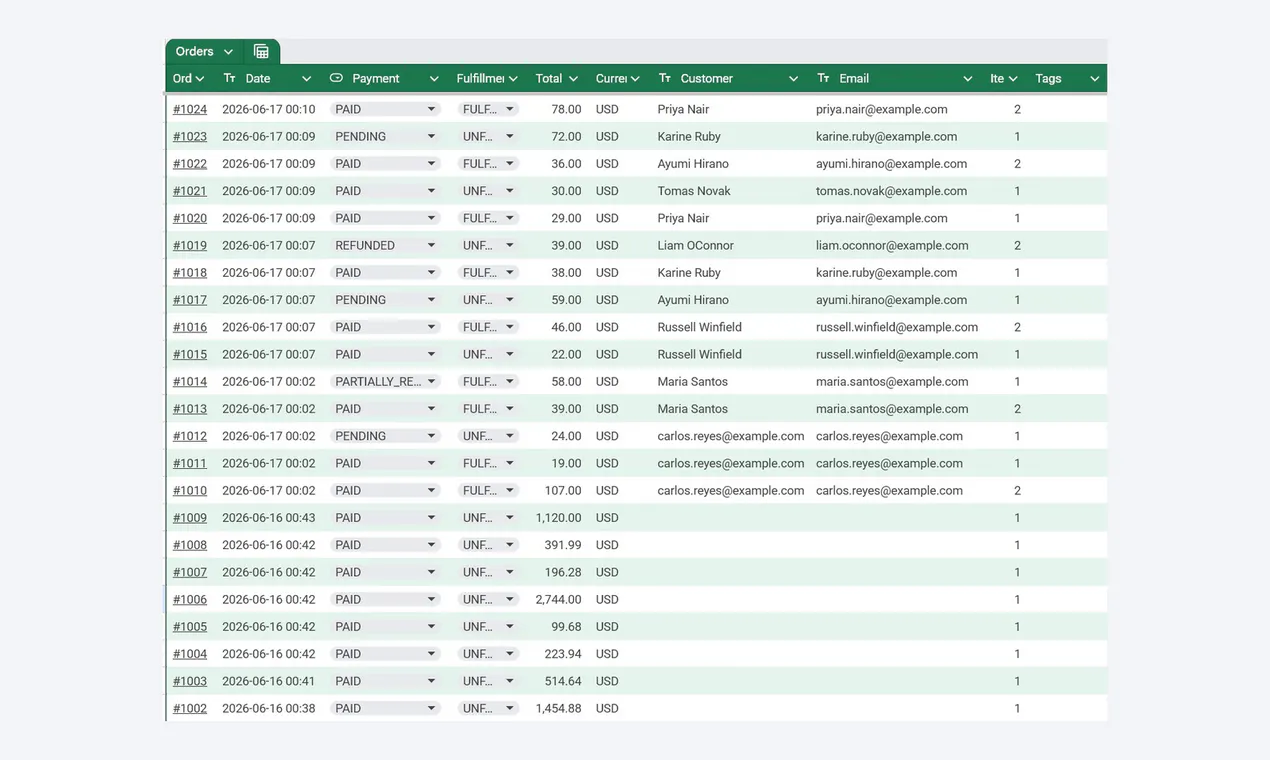Open the Email column filter arrow

coord(967,79)
